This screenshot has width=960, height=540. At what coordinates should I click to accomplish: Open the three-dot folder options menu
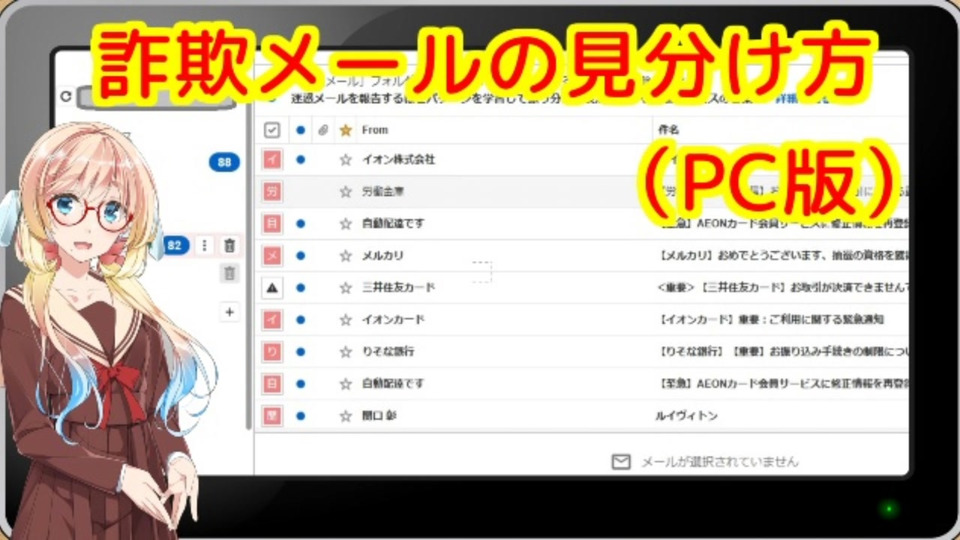point(204,246)
